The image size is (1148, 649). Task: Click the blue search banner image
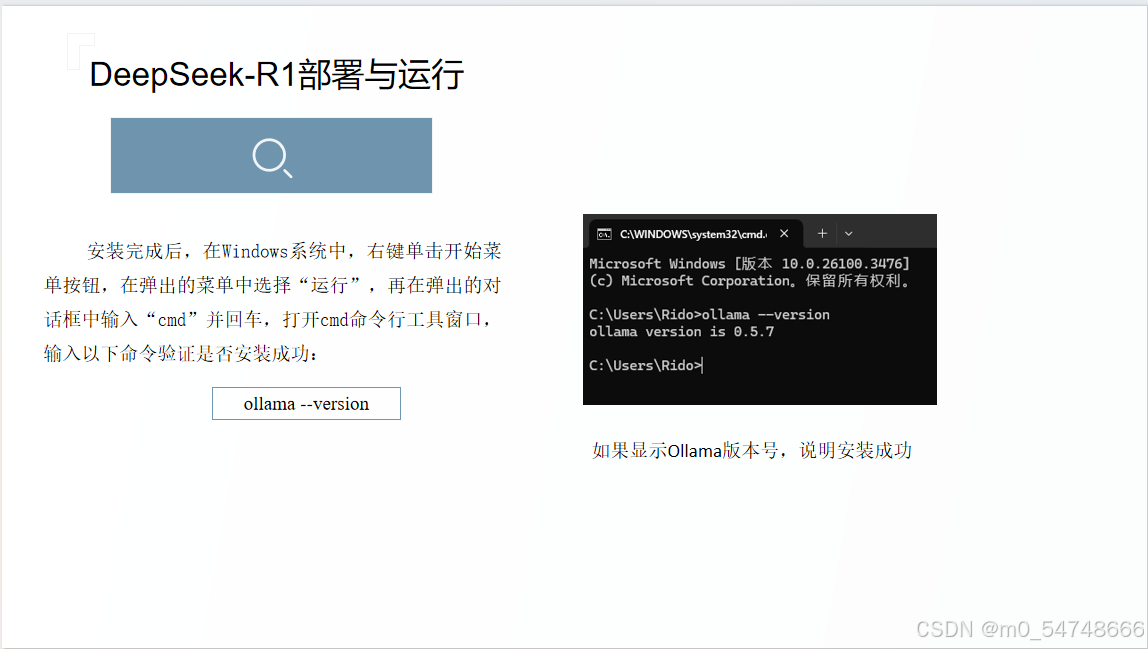[272, 155]
